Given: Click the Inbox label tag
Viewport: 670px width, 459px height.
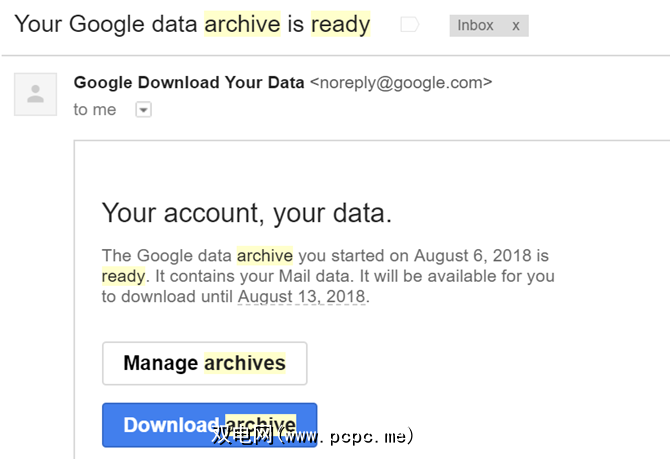Looking at the screenshot, I should (476, 25).
